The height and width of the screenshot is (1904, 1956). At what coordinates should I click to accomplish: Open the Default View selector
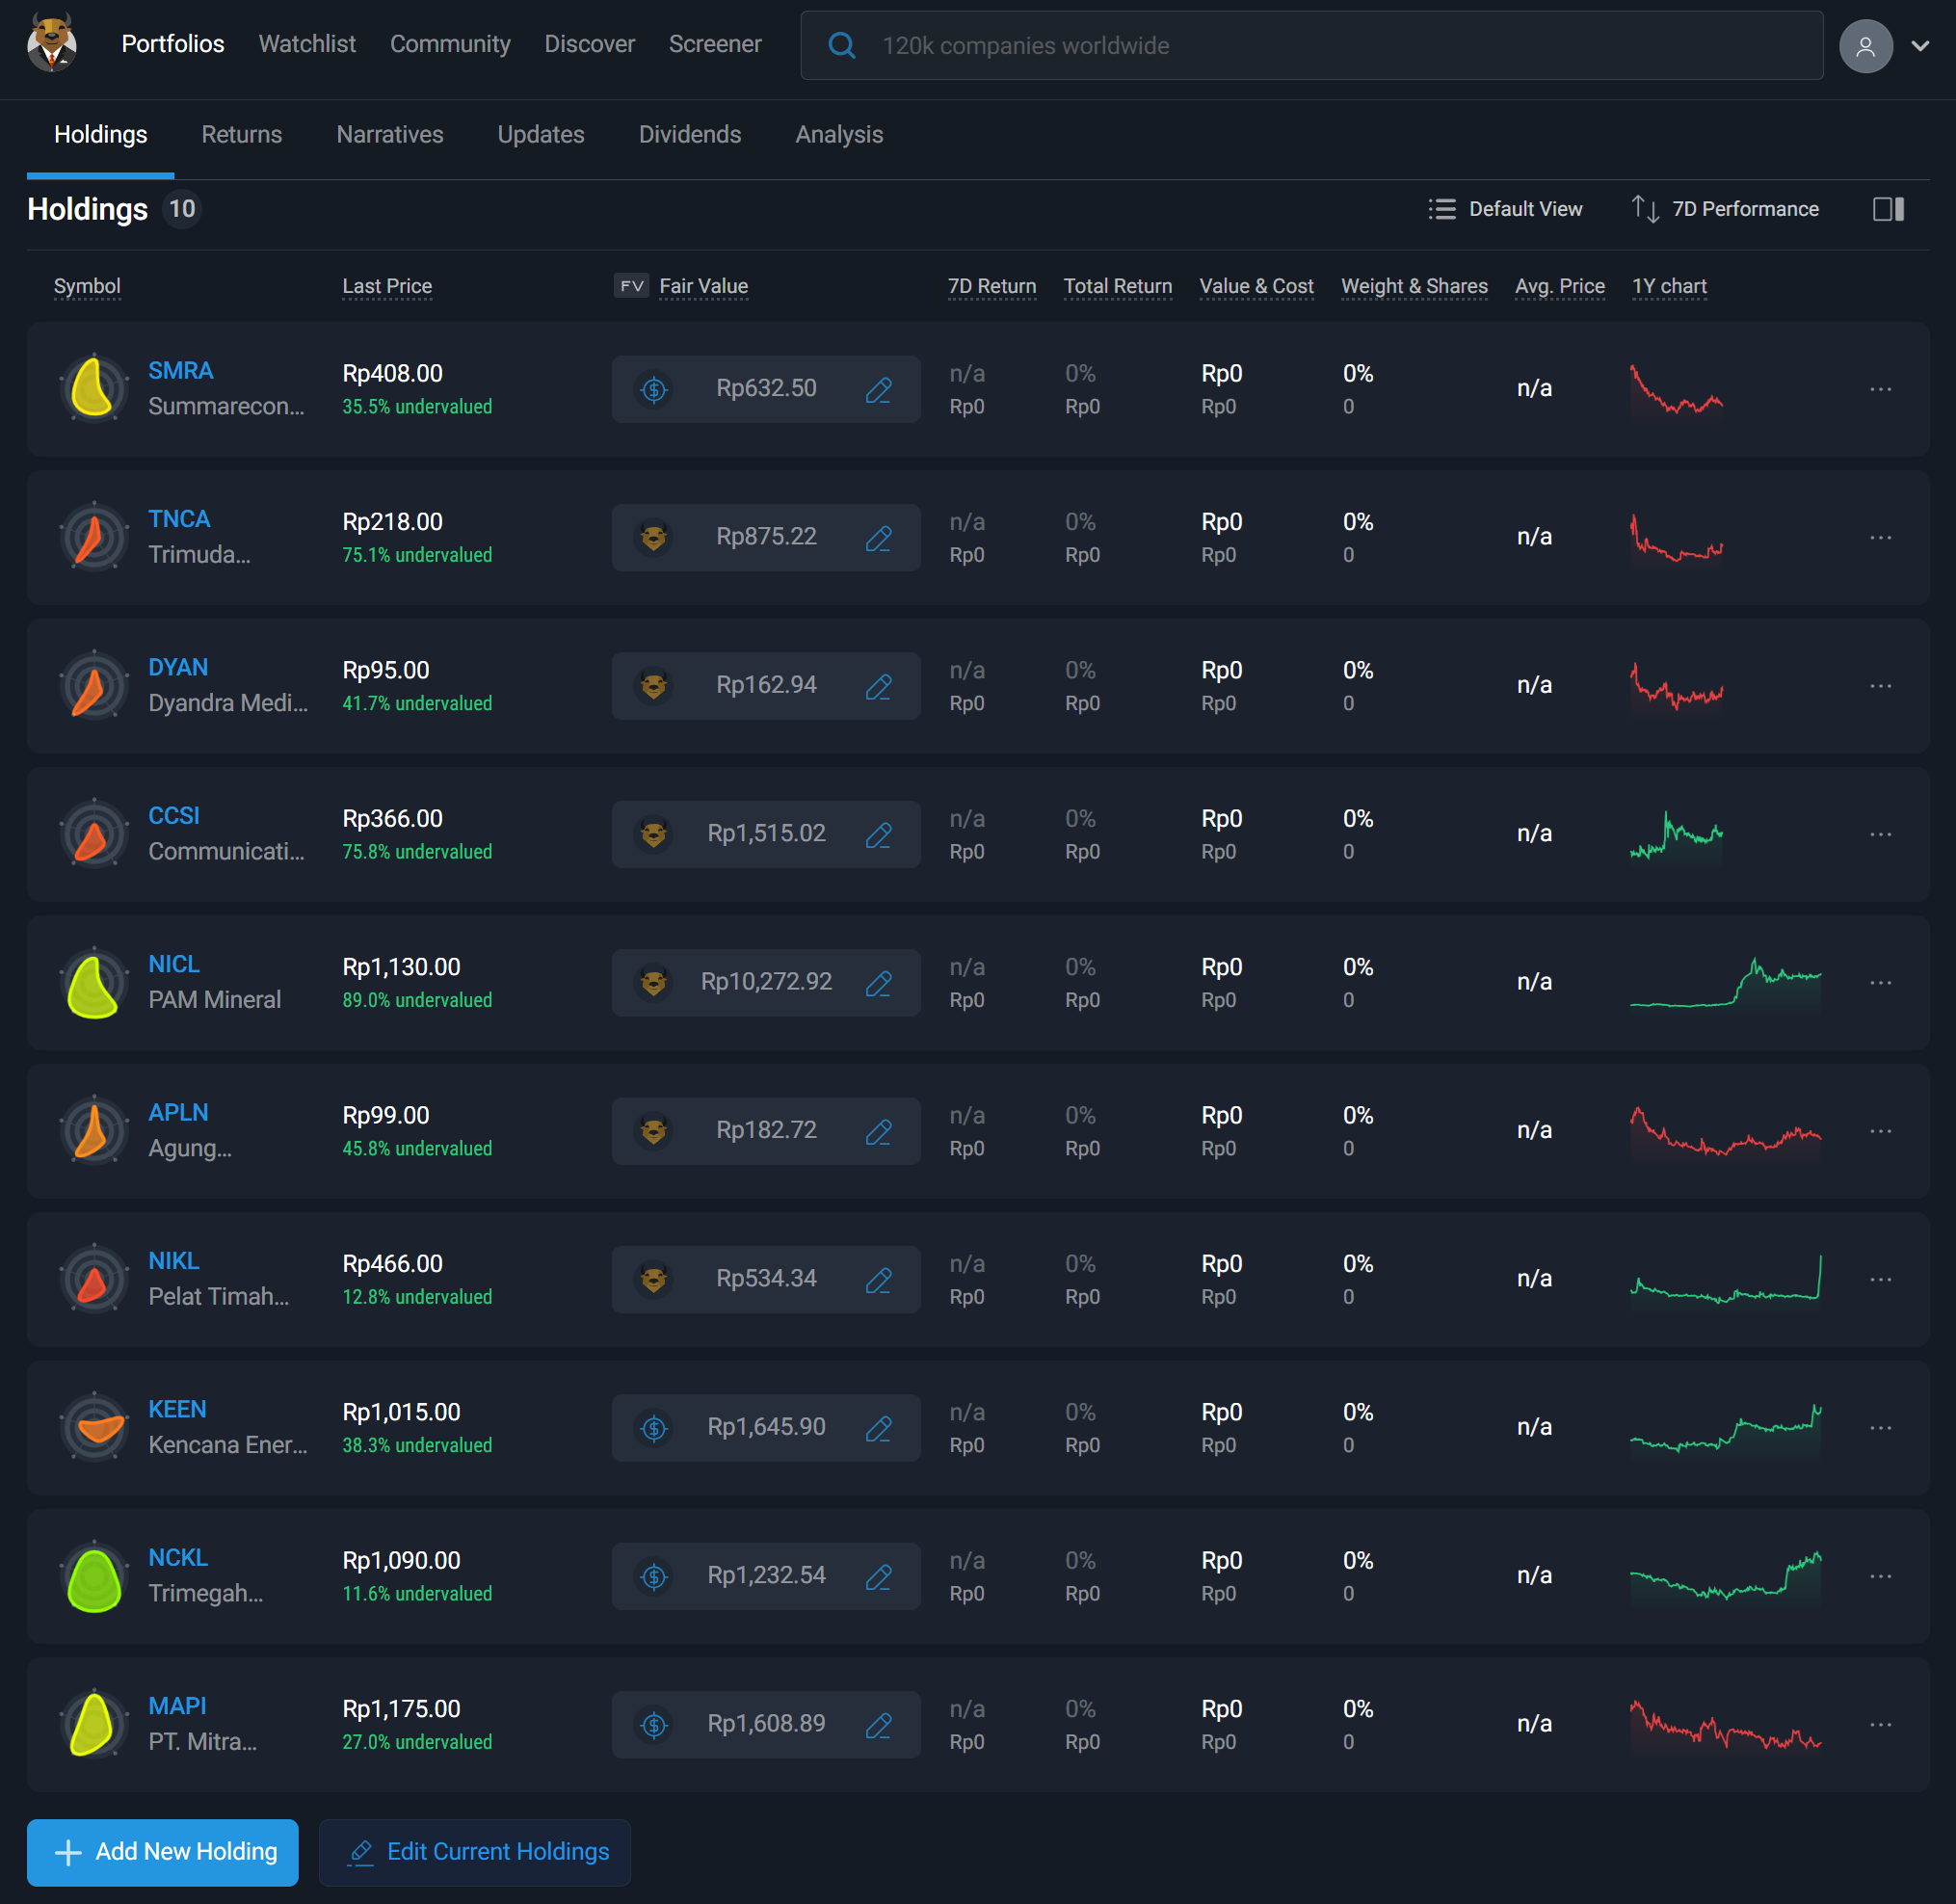tap(1505, 209)
